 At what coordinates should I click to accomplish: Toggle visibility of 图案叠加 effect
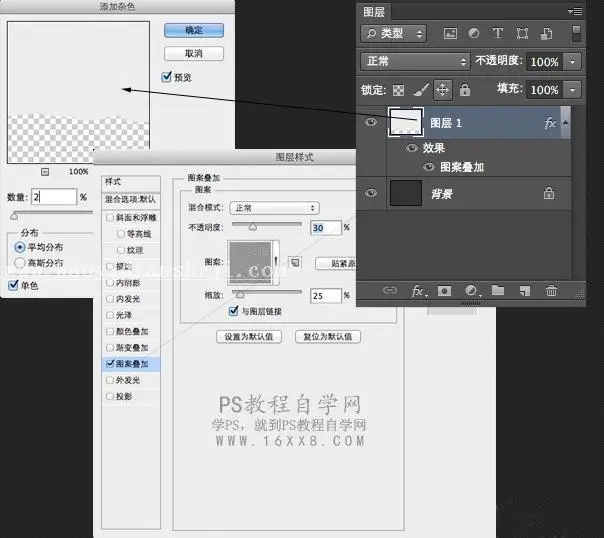click(429, 167)
